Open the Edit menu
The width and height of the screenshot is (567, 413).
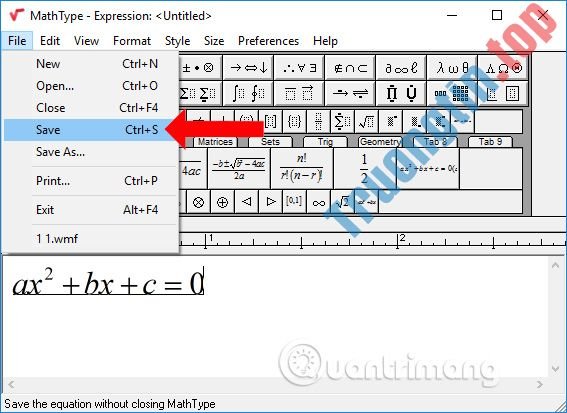coord(50,41)
